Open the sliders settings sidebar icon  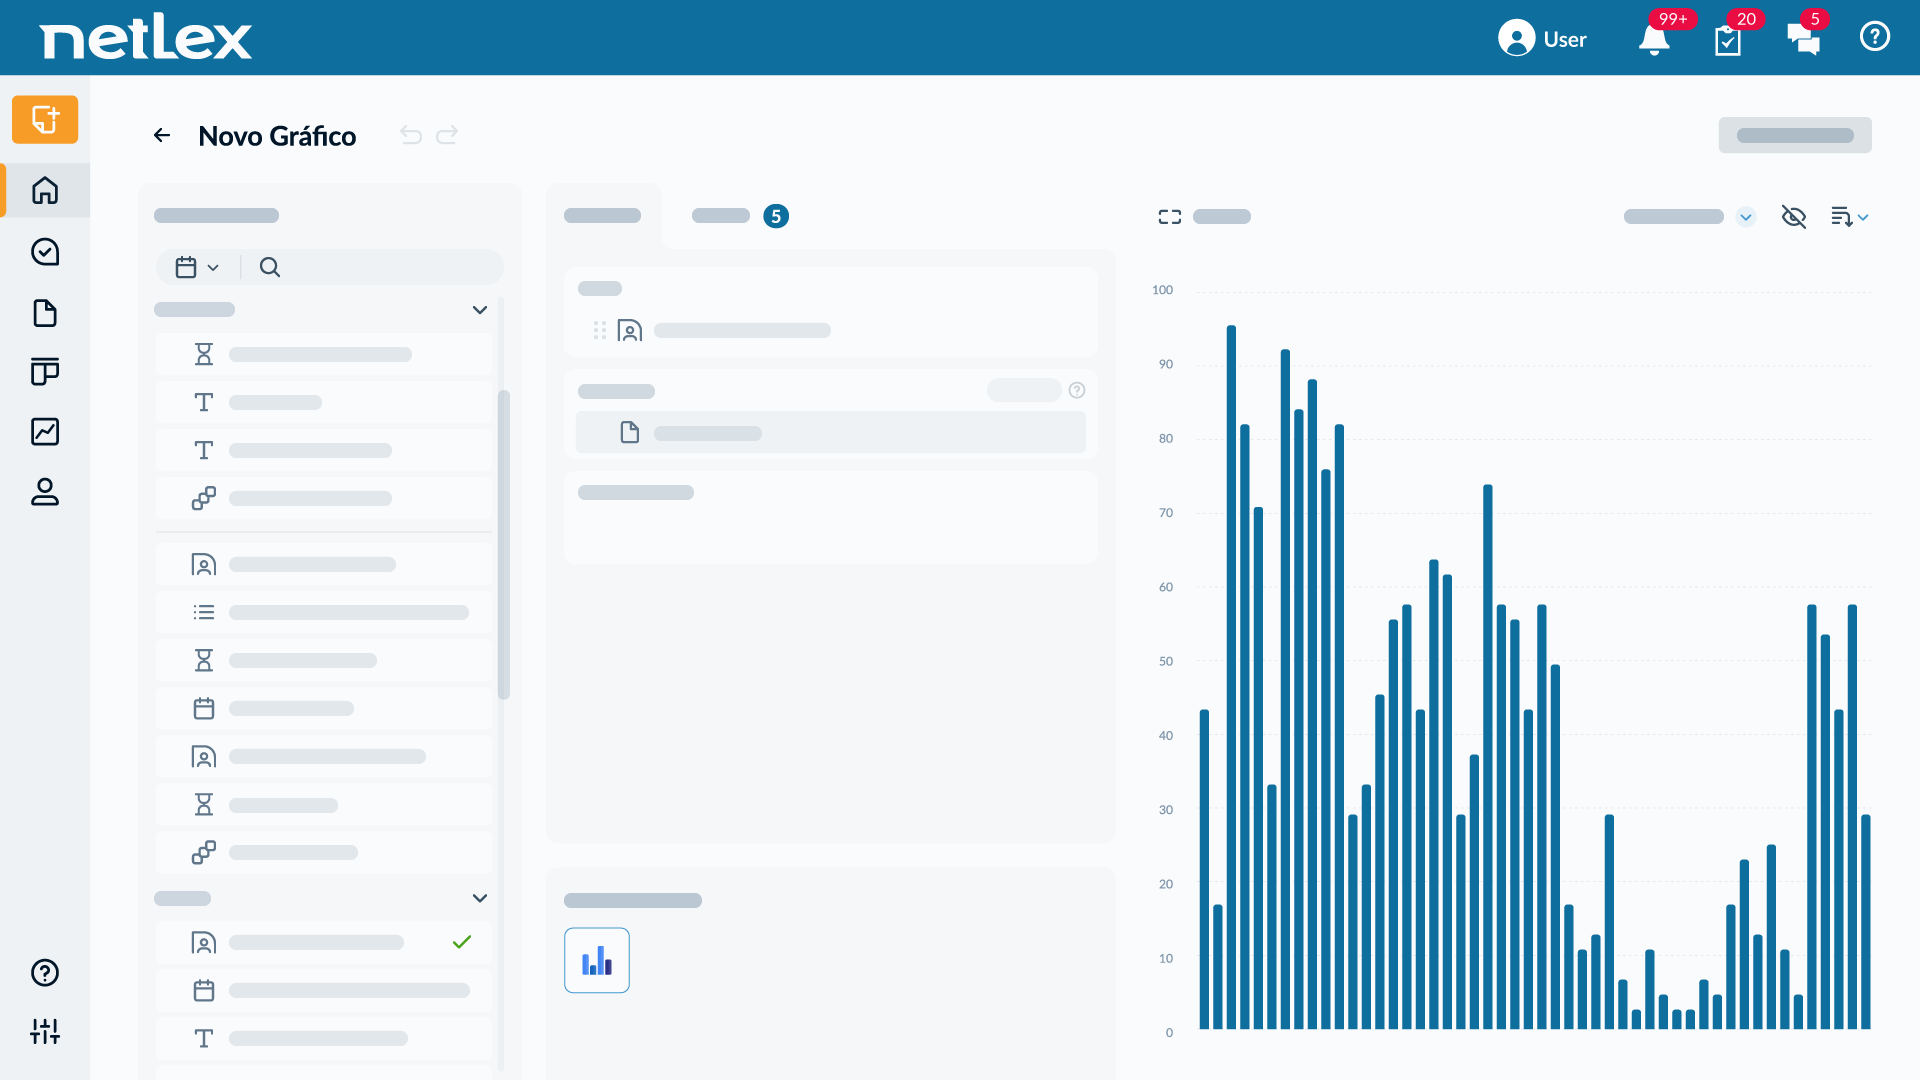coord(45,1031)
